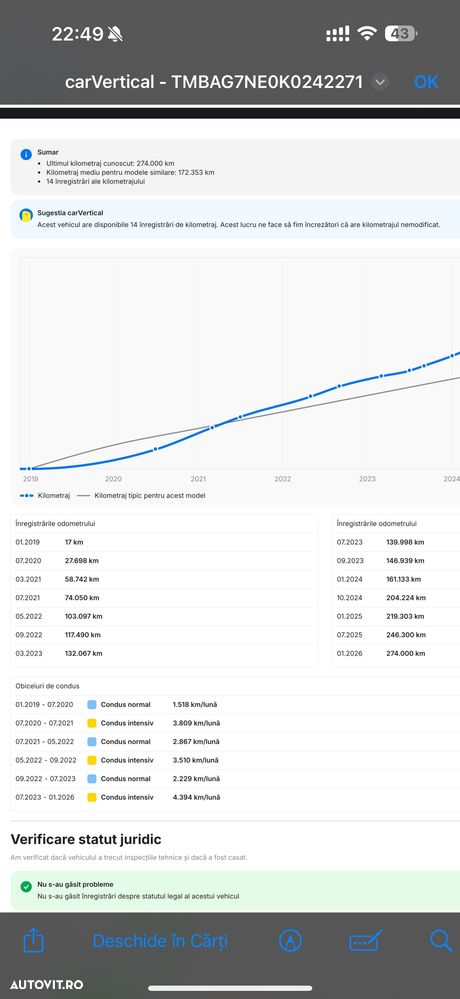Tap the form fill icon
This screenshot has height=999, width=460.
point(366,940)
